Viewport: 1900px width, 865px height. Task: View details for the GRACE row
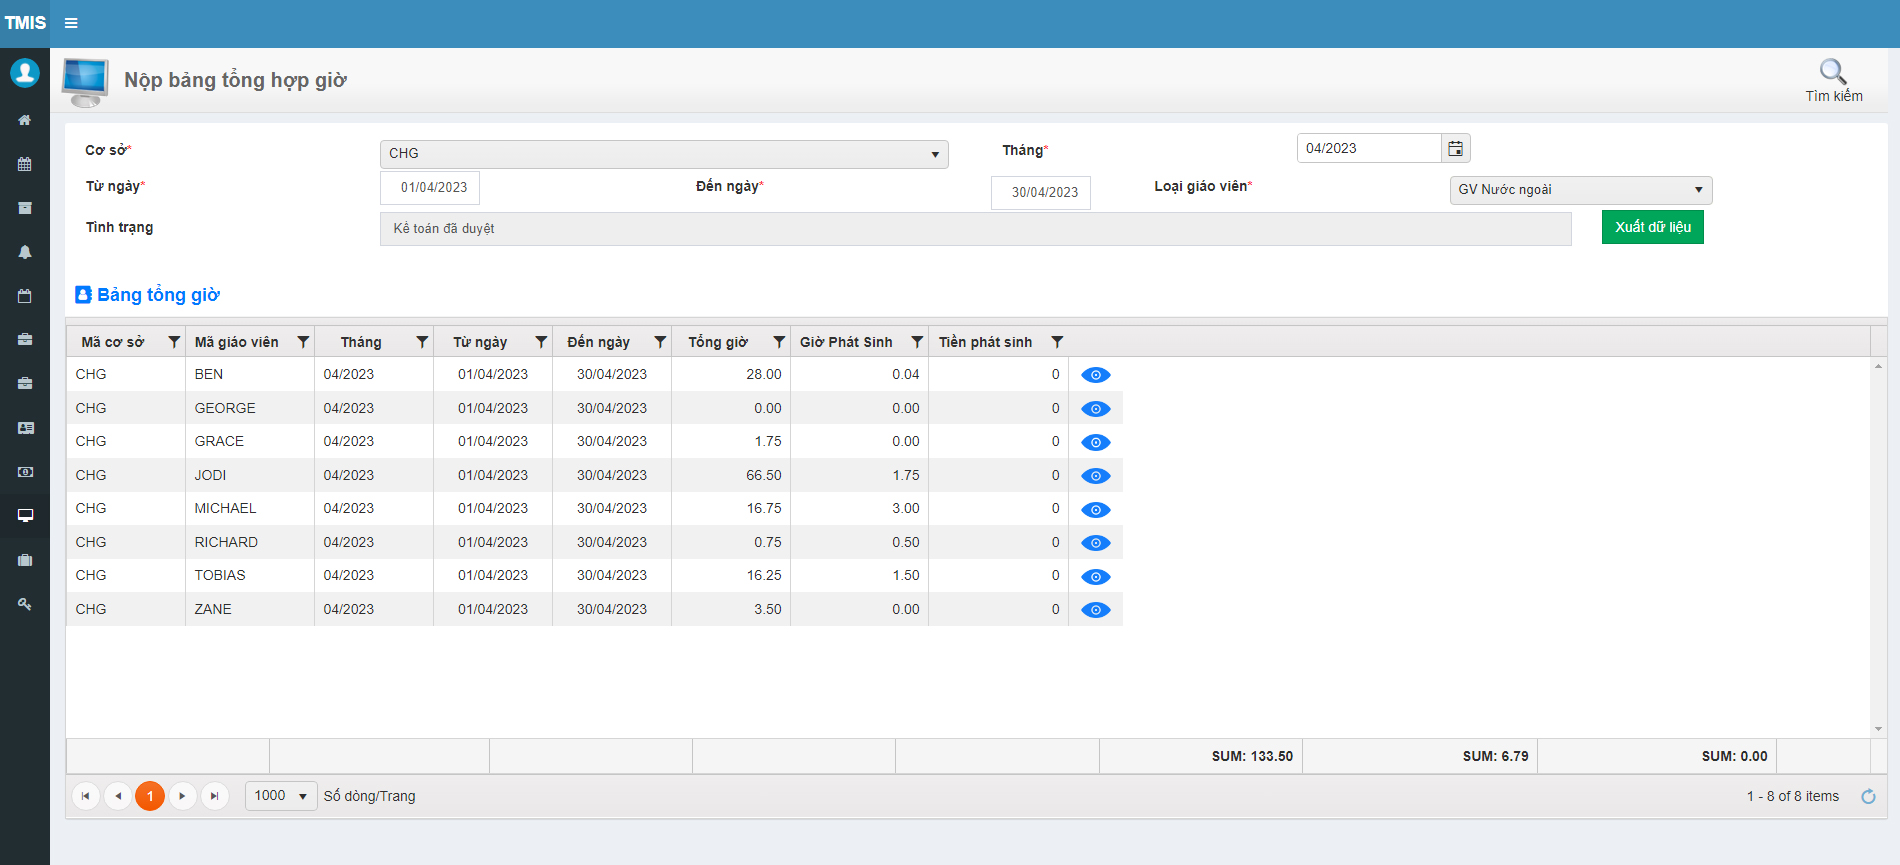click(1096, 442)
